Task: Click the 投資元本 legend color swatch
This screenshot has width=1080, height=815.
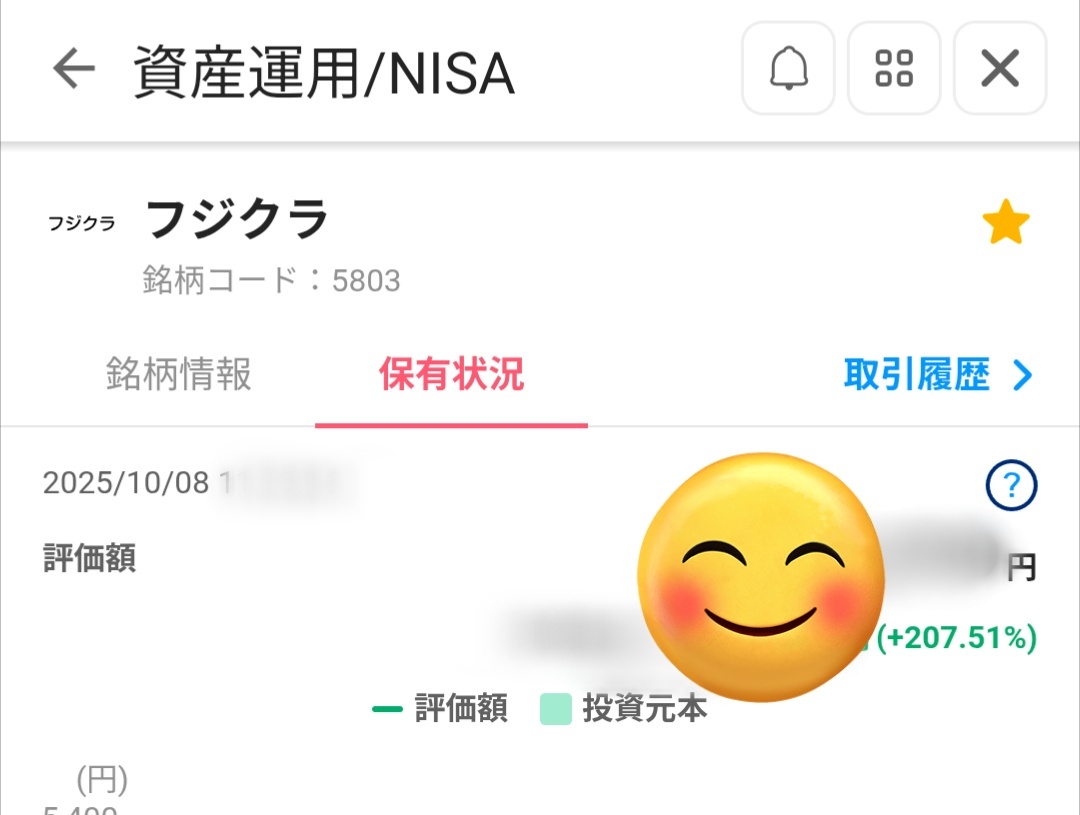Action: tap(555, 709)
